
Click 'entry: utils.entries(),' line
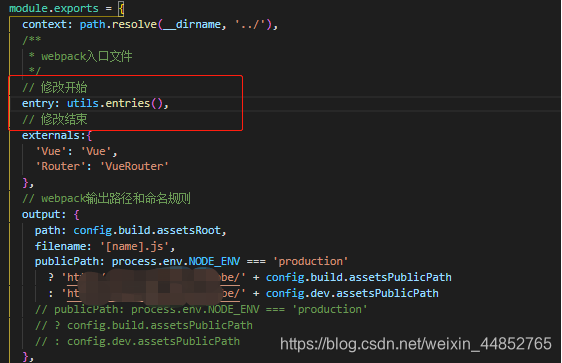(95, 103)
